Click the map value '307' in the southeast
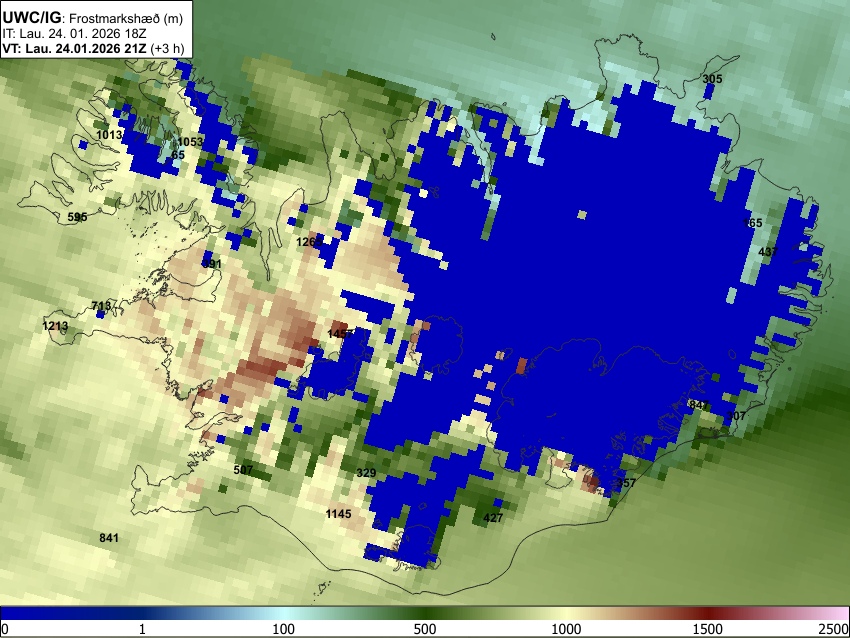850x638 pixels. coord(736,416)
